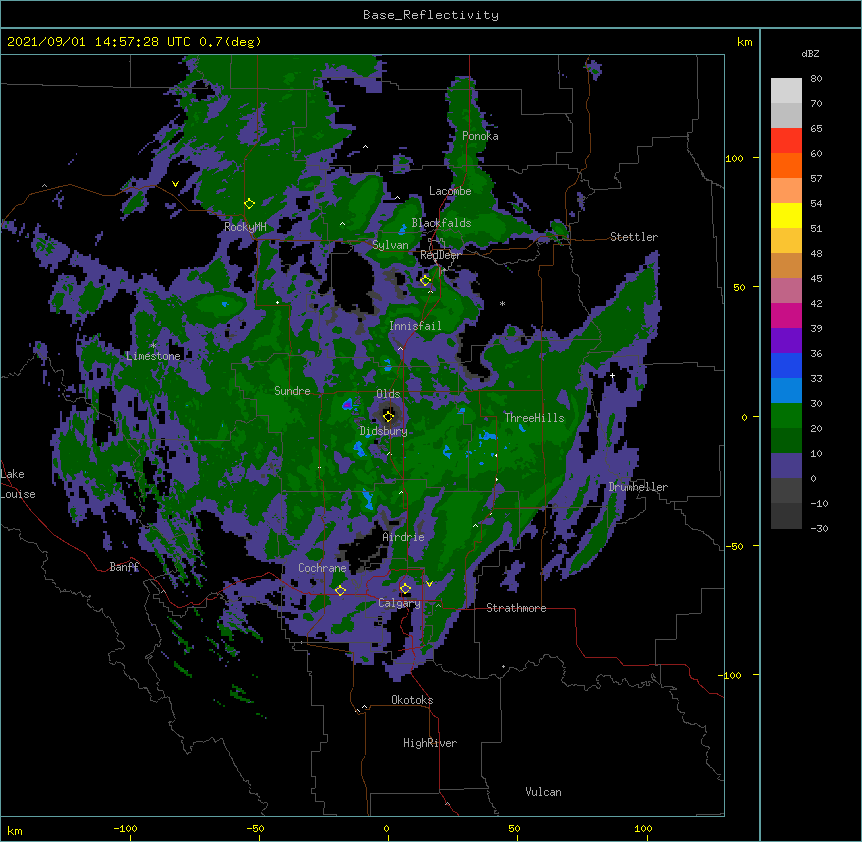
Task: Click the red 65 dBZ legend swatch
Action: [x=786, y=141]
